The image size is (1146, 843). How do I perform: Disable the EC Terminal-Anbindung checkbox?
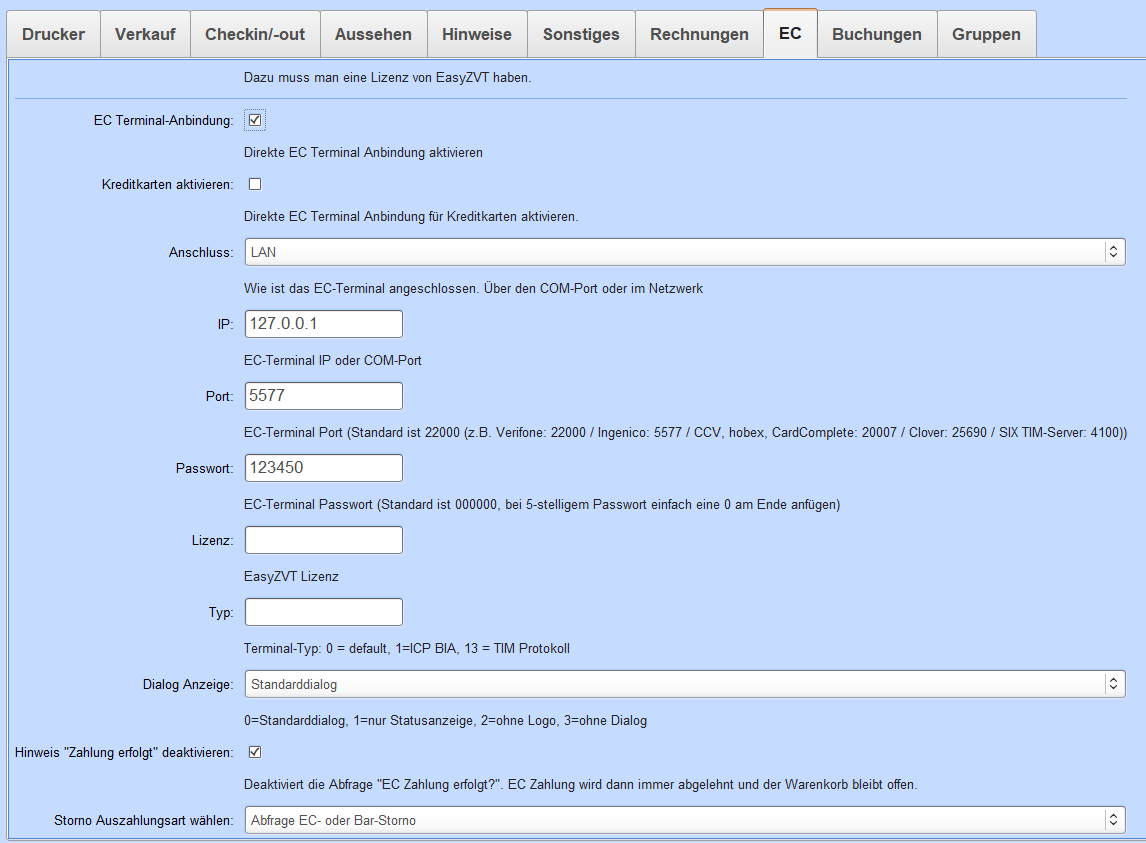coord(255,121)
